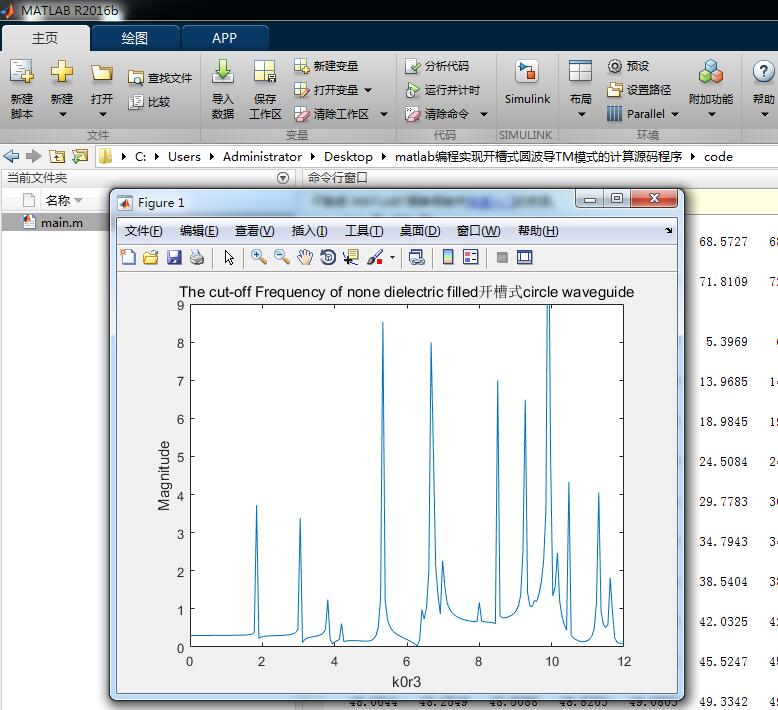
Task: Open the Tools (工具) menu in Figure 1
Action: click(x=364, y=231)
